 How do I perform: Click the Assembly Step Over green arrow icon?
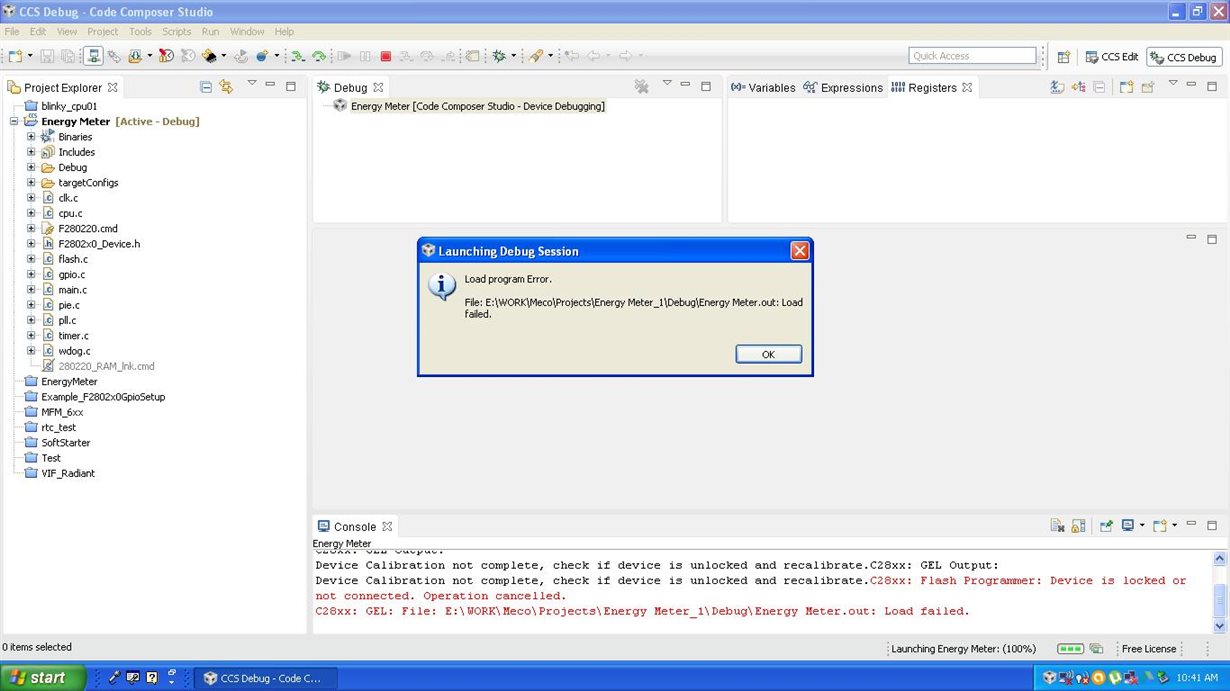coord(319,57)
